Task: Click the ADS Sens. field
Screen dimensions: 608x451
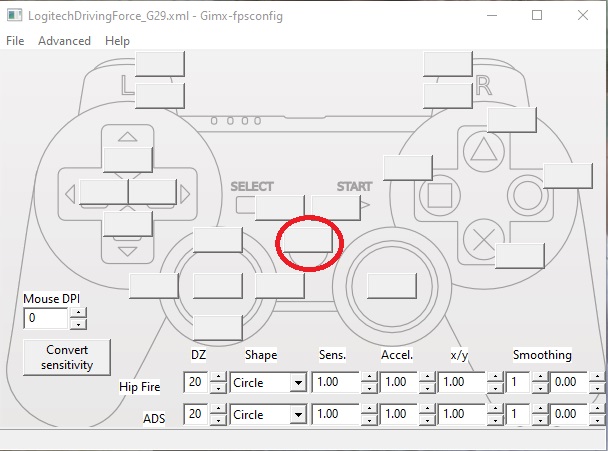Action: [336, 414]
